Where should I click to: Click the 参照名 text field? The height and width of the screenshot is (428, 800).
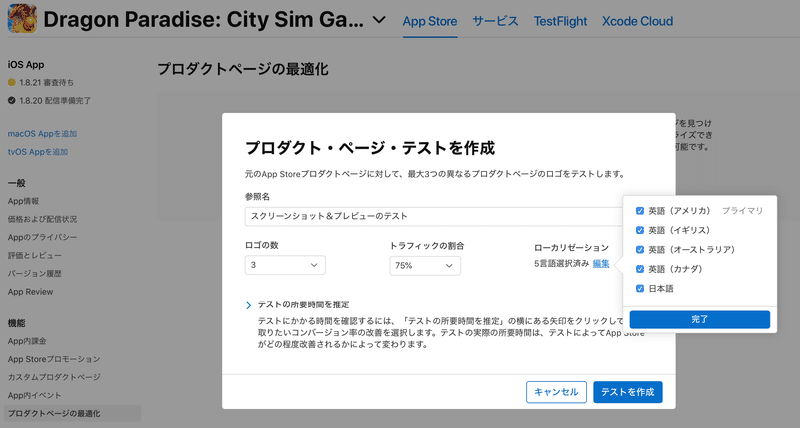[434, 216]
